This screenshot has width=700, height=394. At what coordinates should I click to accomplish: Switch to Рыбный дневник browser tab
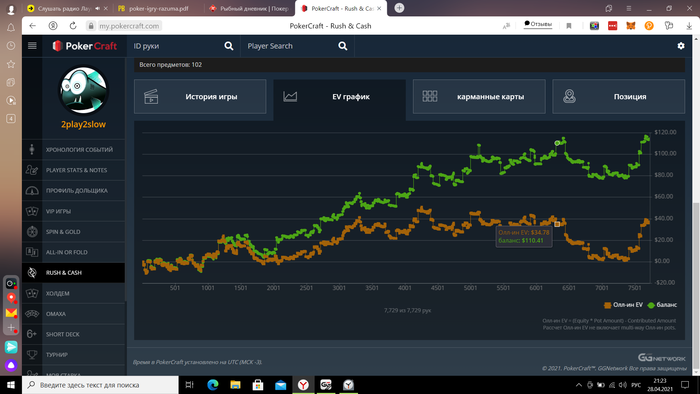pos(249,8)
